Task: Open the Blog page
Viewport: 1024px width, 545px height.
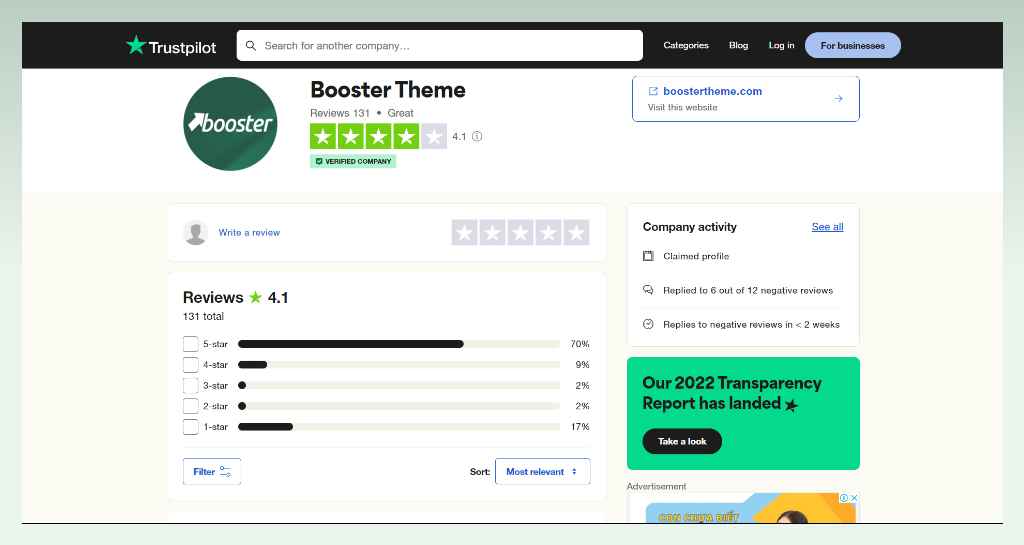Action: click(739, 45)
